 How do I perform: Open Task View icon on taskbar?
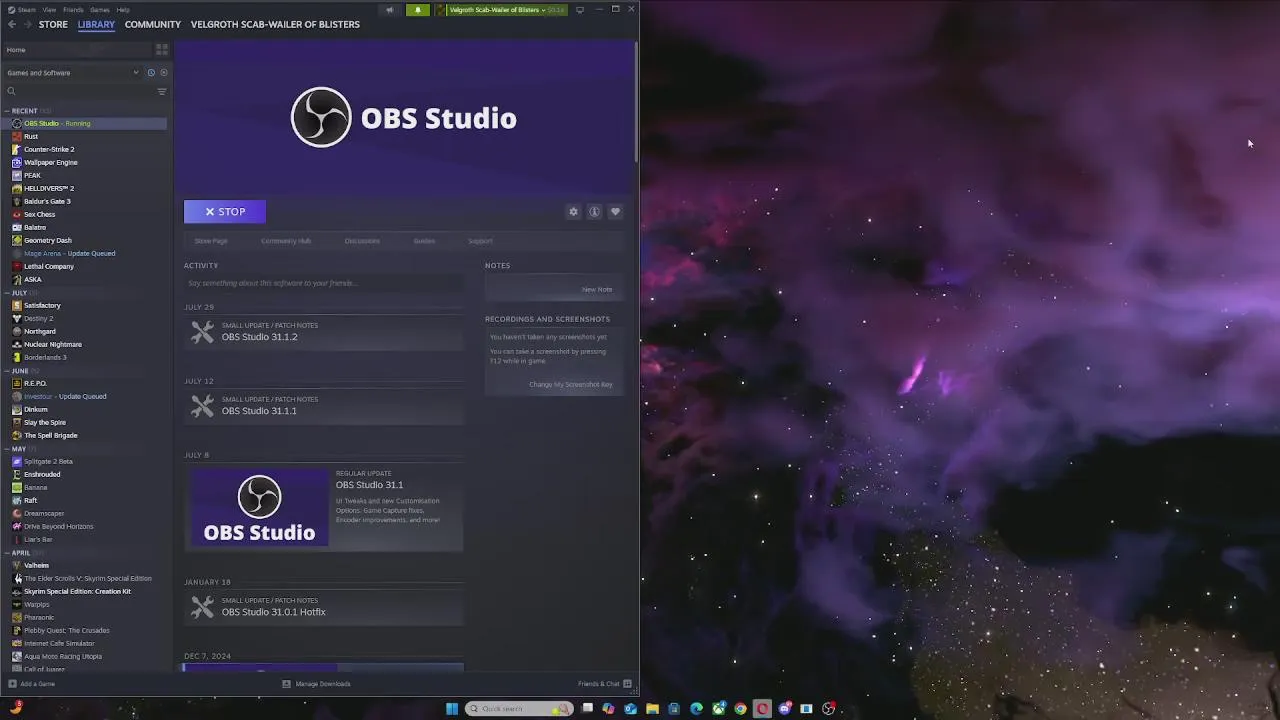[587, 708]
